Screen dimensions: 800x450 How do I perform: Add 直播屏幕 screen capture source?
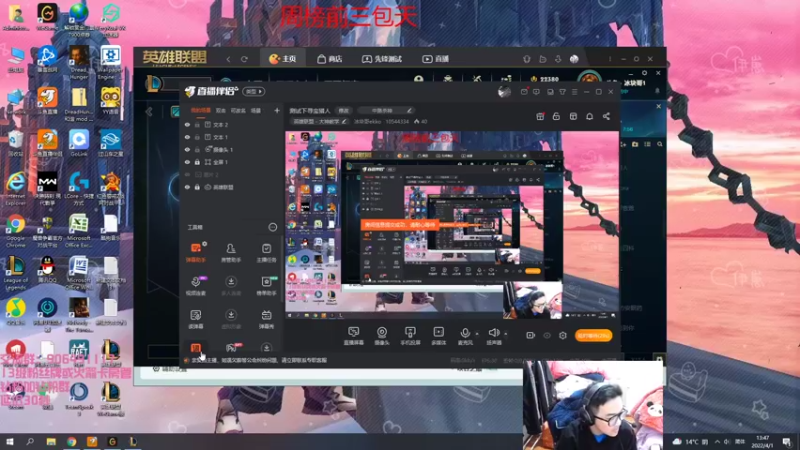coord(354,336)
